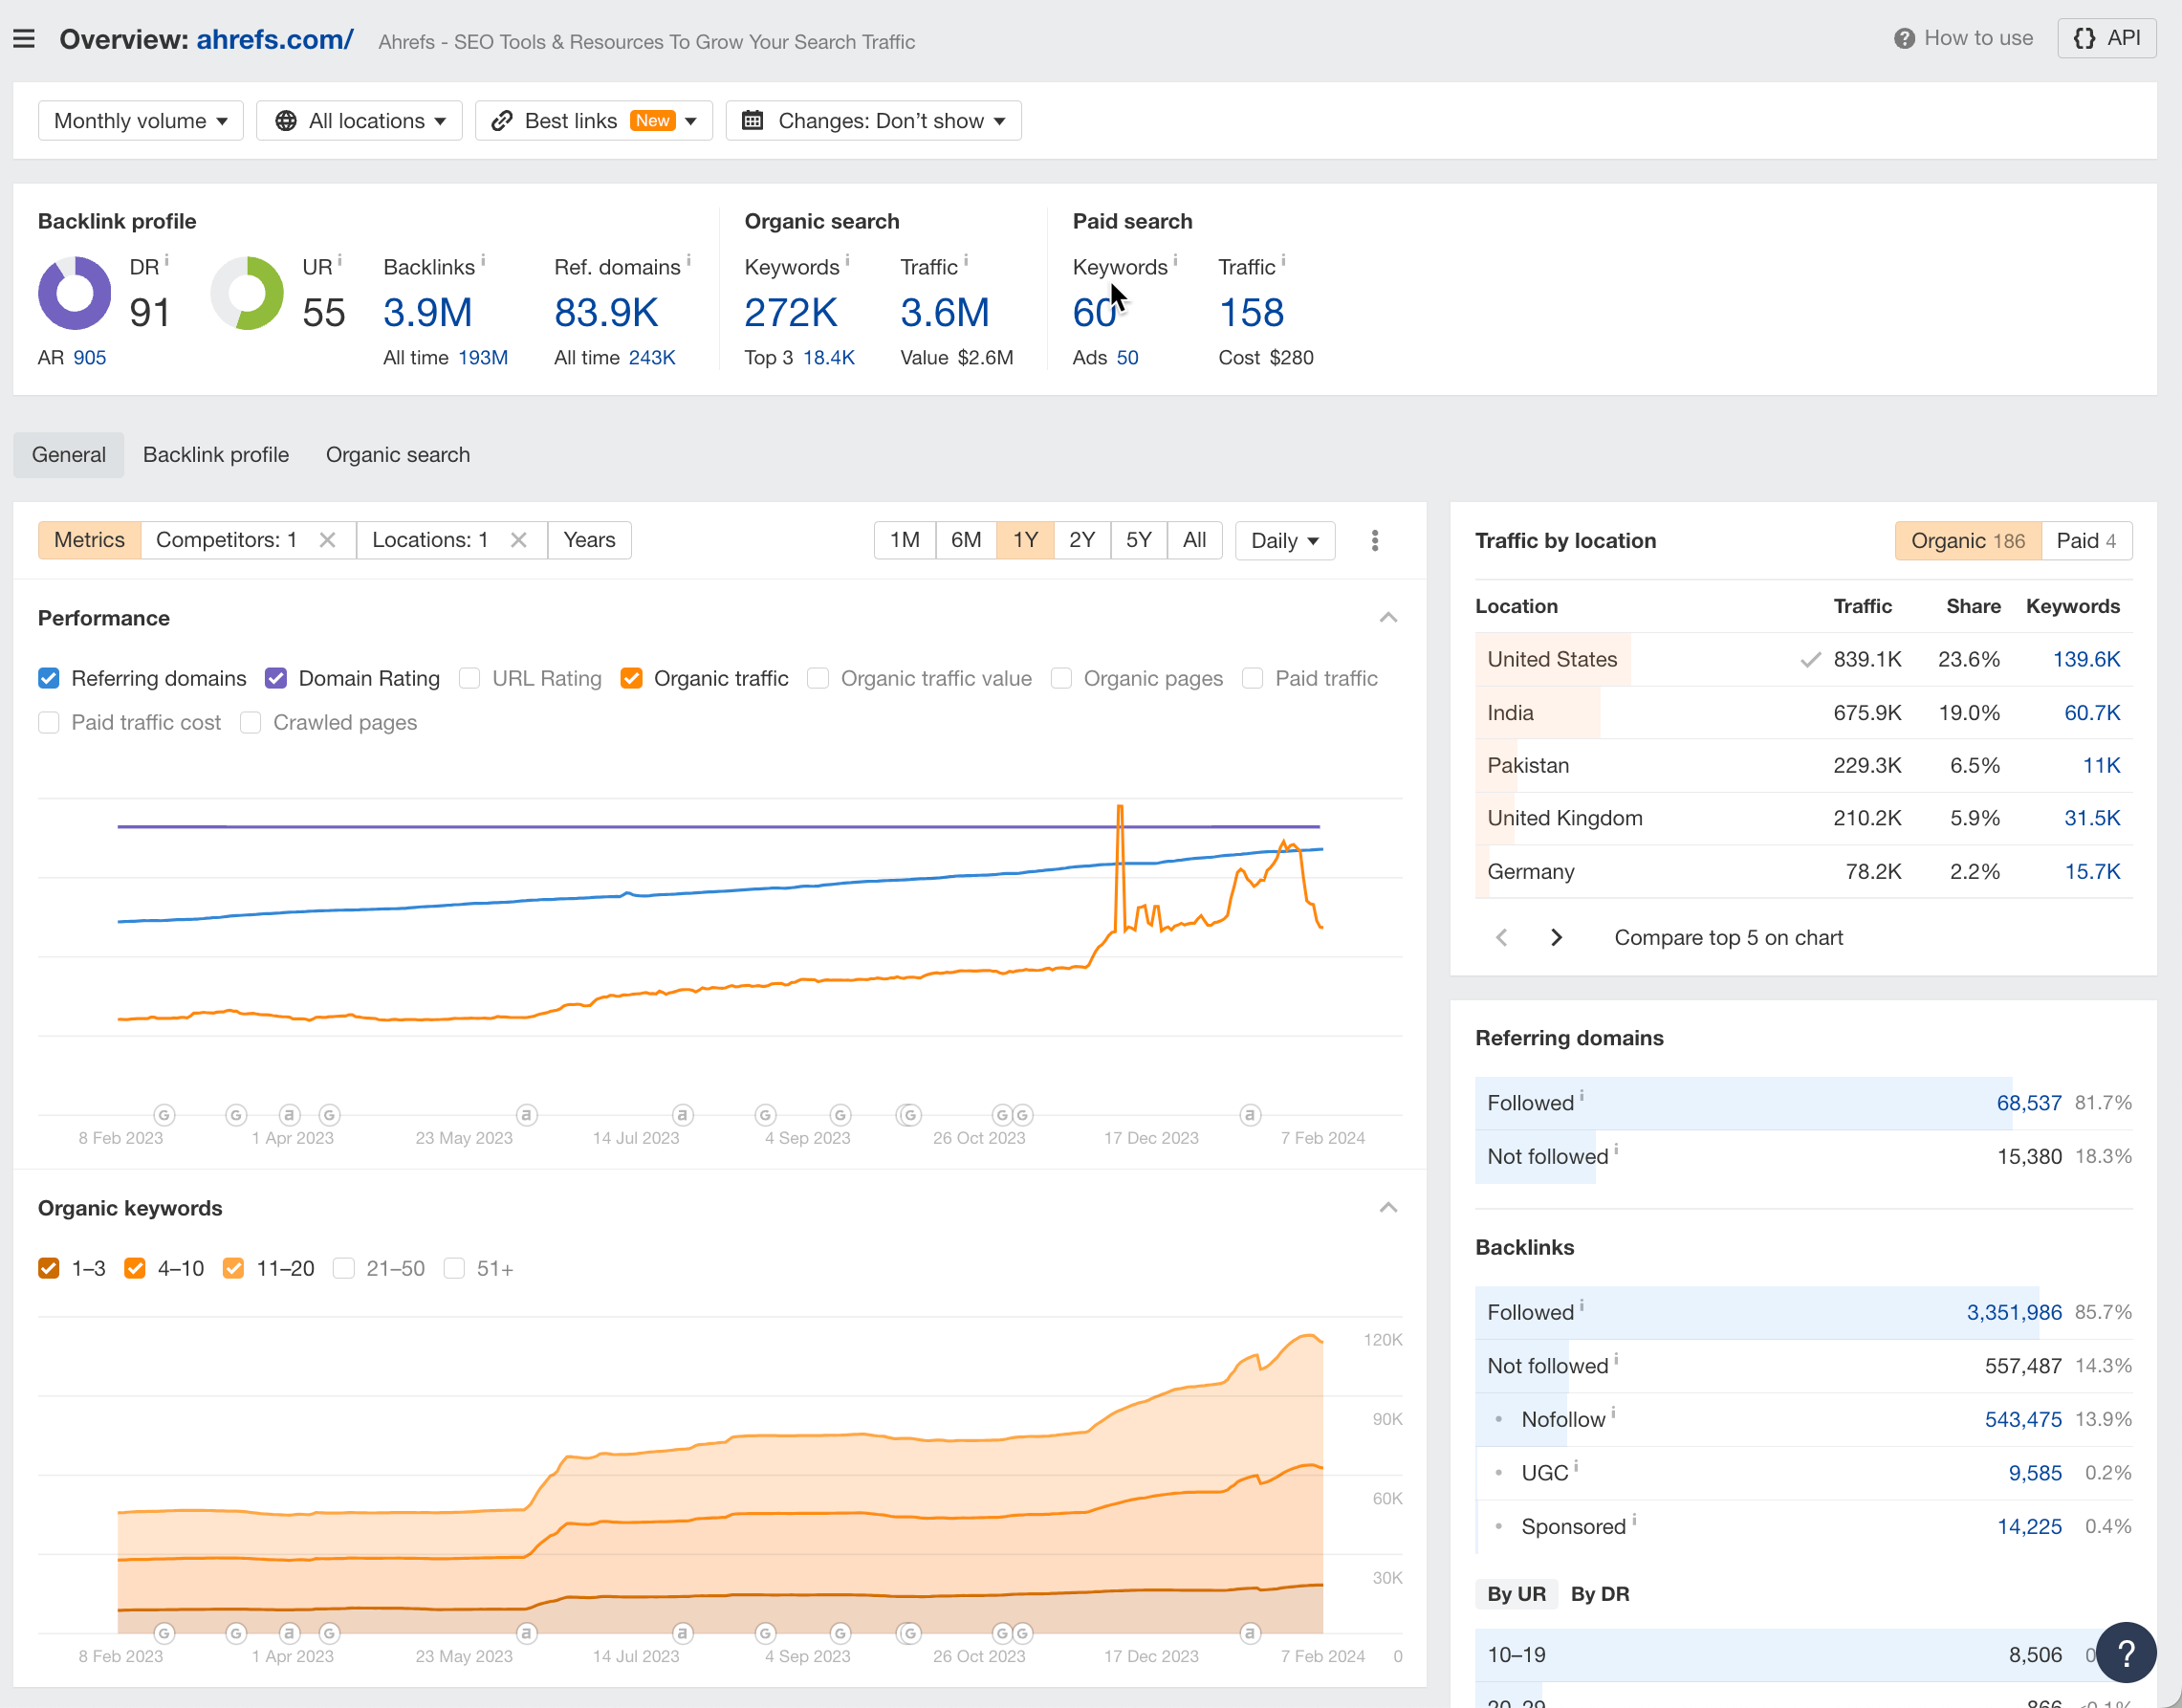Open the three-dot options menu near Daily

[x=1375, y=540]
